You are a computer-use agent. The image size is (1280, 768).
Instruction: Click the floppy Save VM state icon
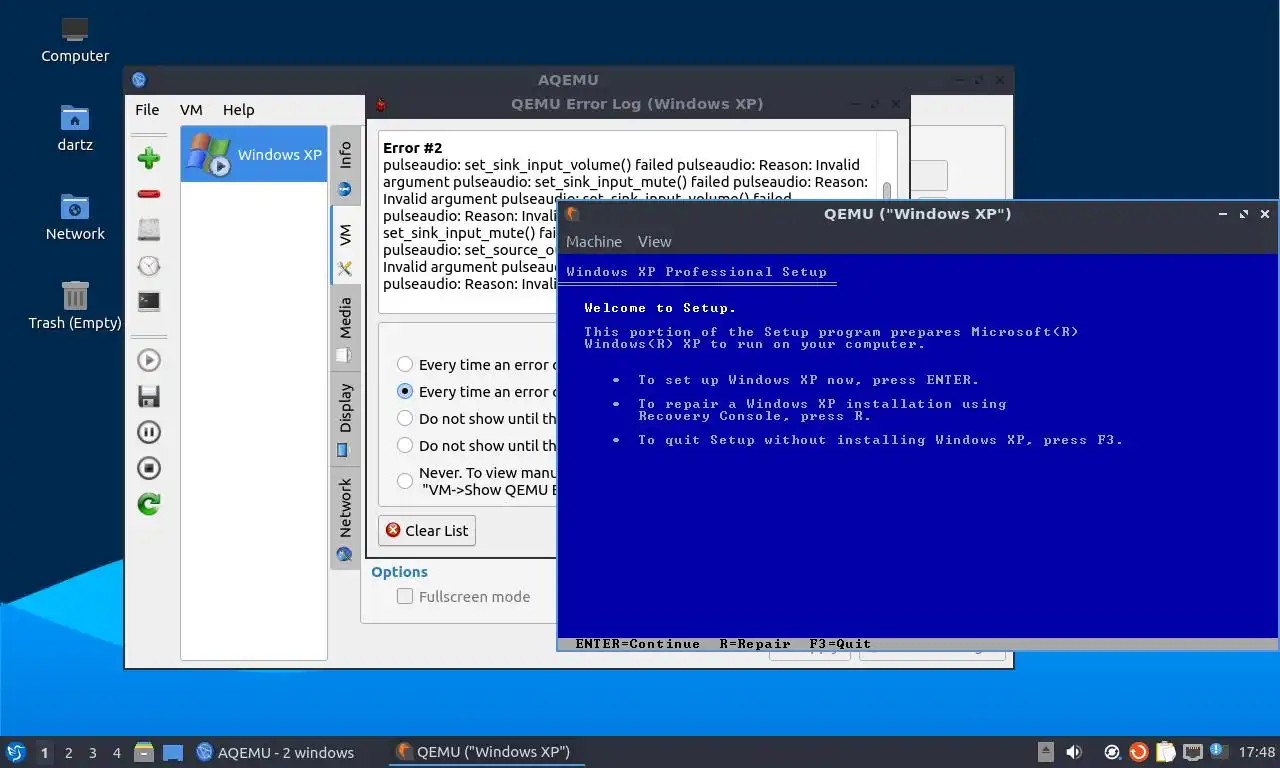149,396
